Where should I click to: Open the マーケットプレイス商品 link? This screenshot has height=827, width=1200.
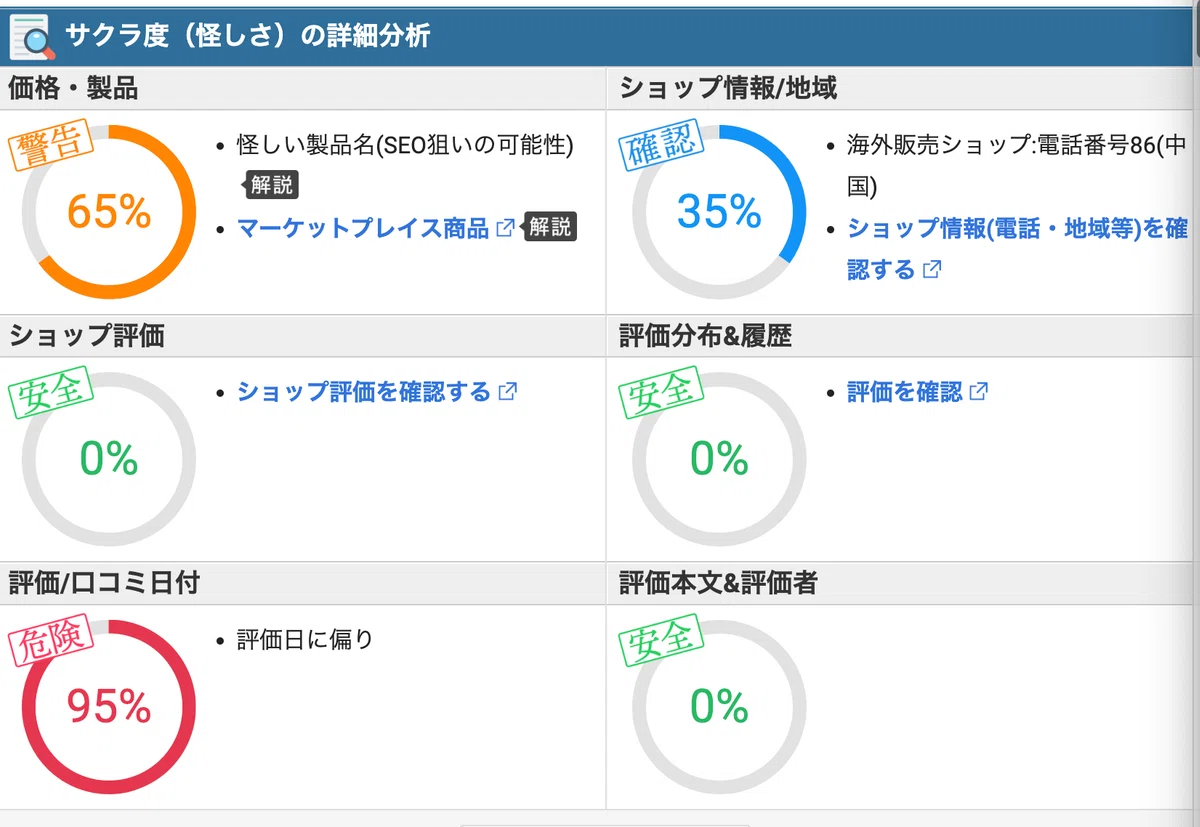[x=363, y=227]
